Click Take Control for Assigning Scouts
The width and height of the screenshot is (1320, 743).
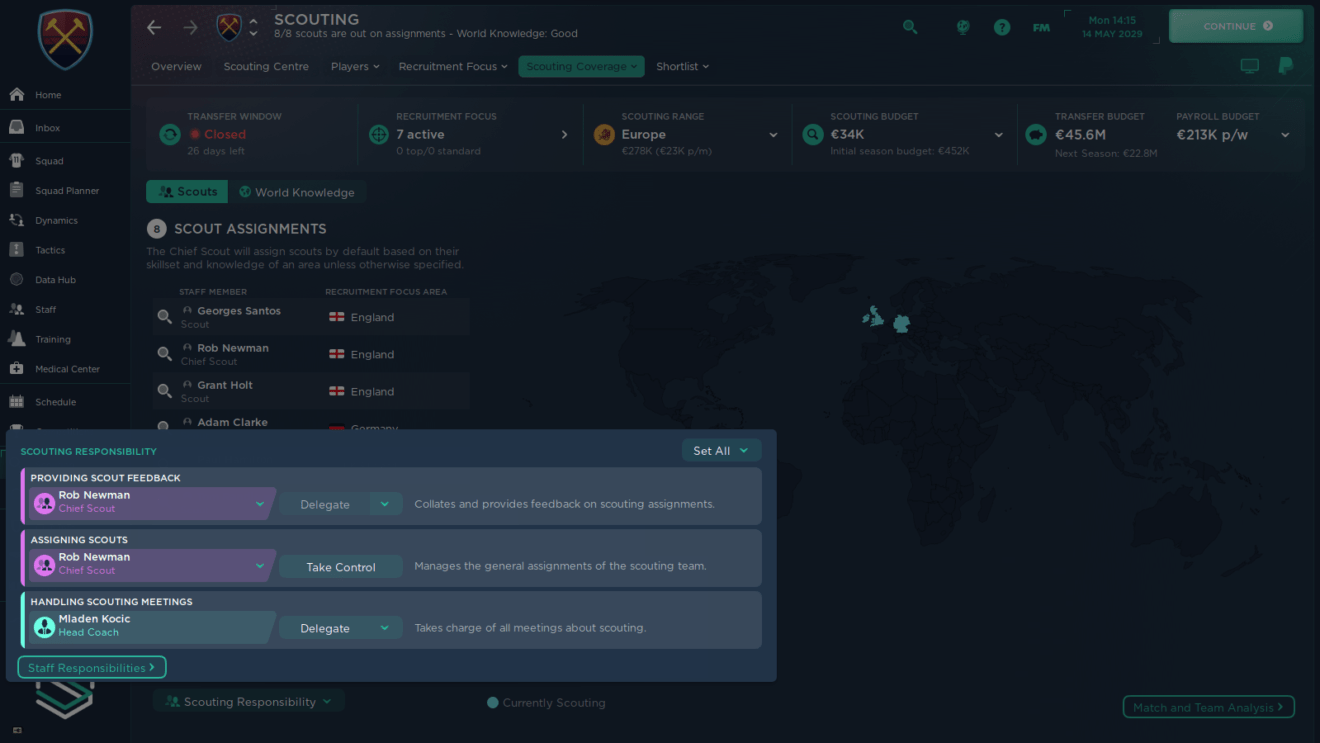(x=340, y=567)
